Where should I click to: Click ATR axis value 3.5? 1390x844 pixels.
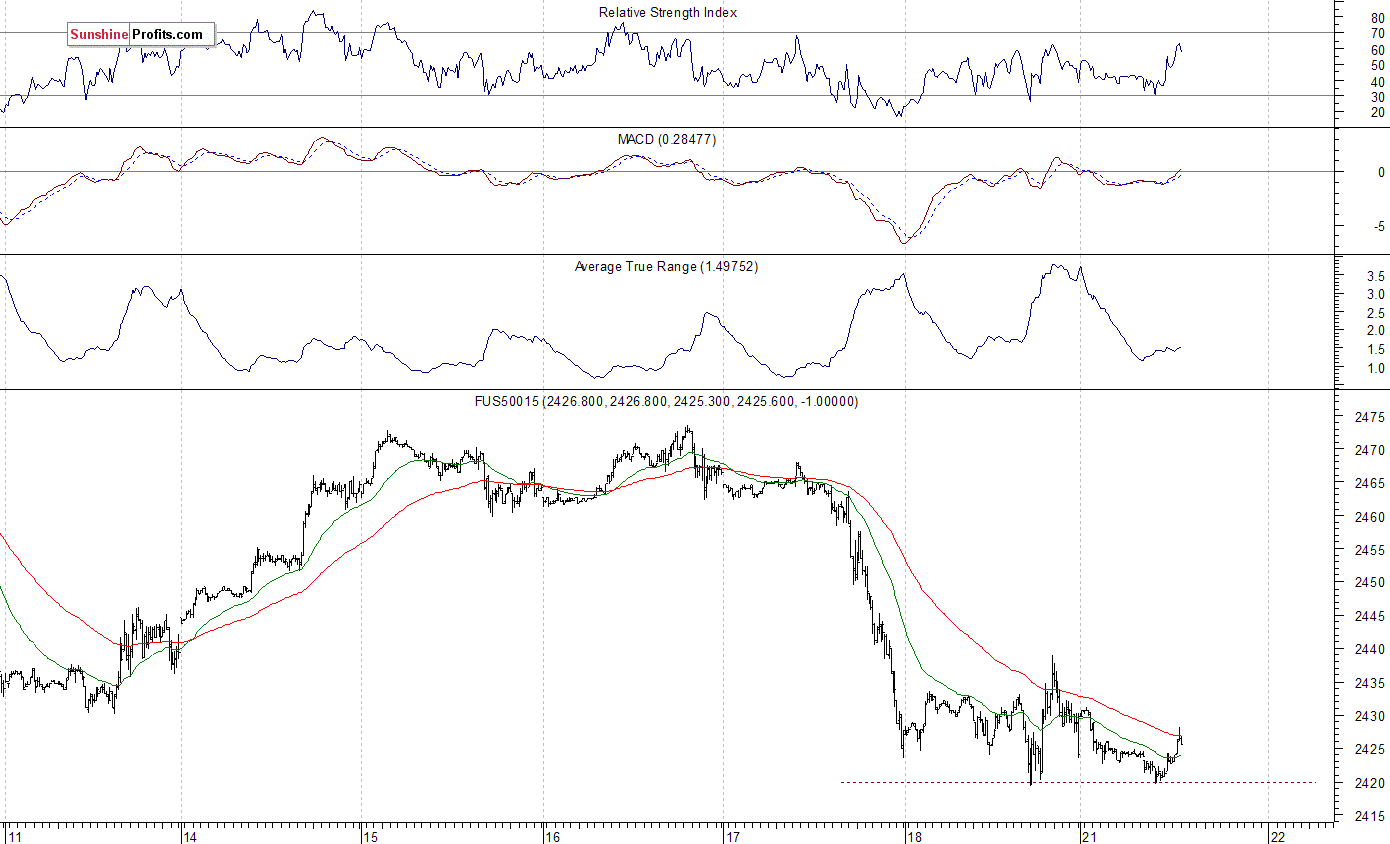[1376, 275]
